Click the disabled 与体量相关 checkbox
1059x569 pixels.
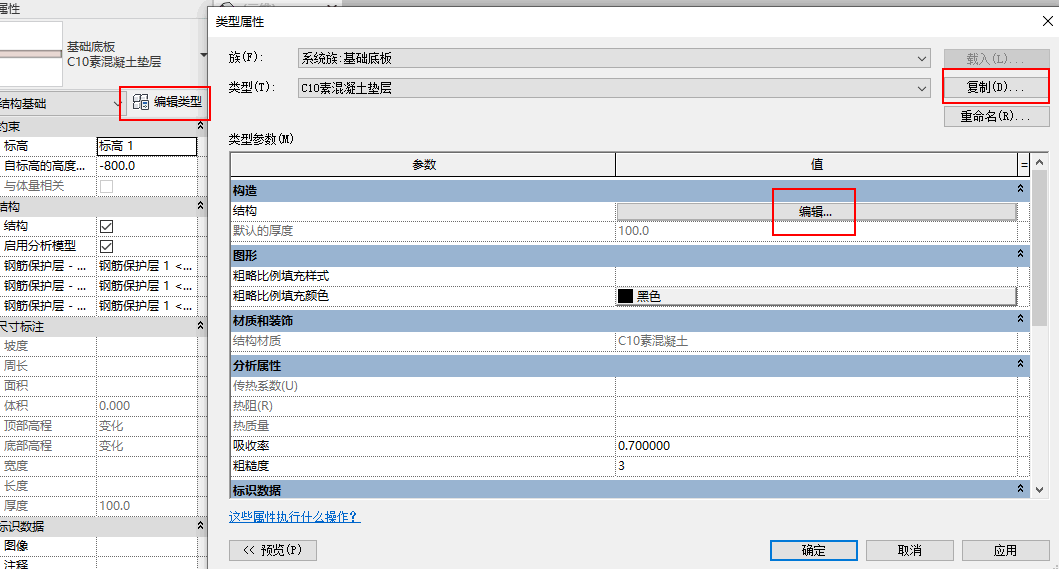106,186
